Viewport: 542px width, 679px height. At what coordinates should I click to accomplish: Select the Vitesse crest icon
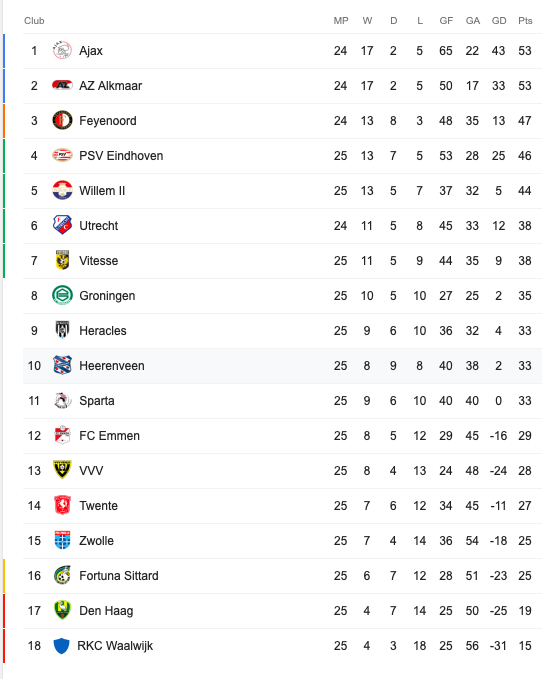(x=62, y=260)
